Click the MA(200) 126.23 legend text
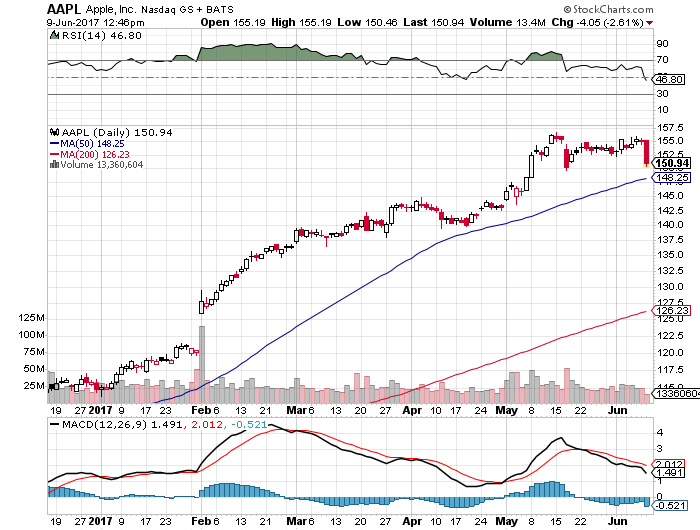Screen dimensions: 700x530 (x=95, y=154)
